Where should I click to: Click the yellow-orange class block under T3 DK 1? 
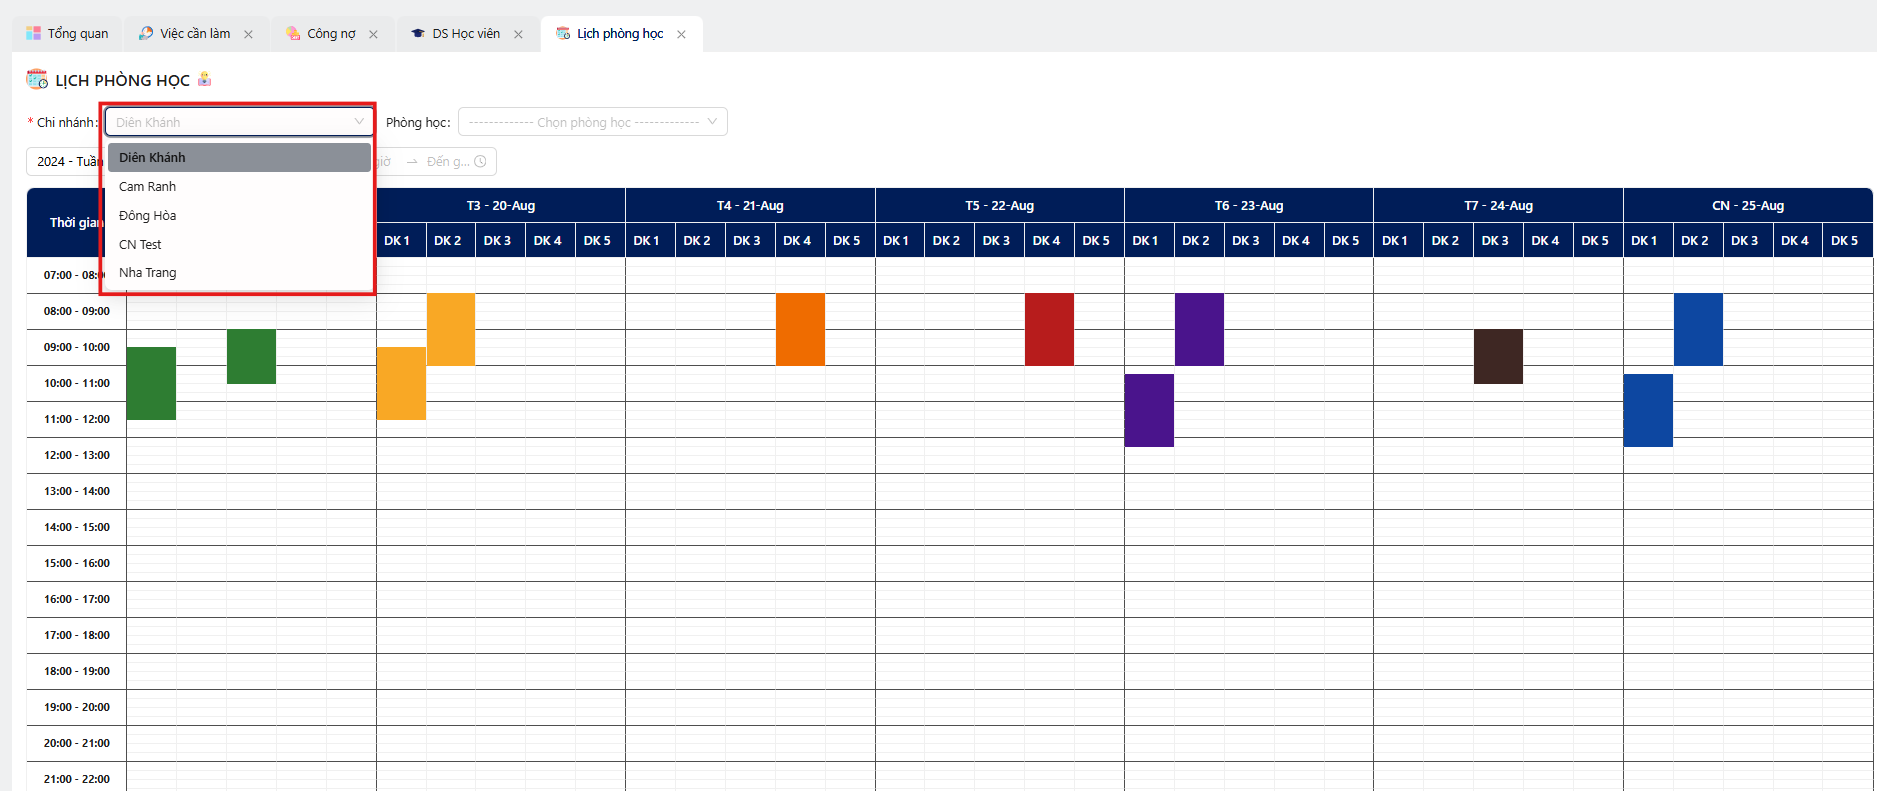[401, 383]
